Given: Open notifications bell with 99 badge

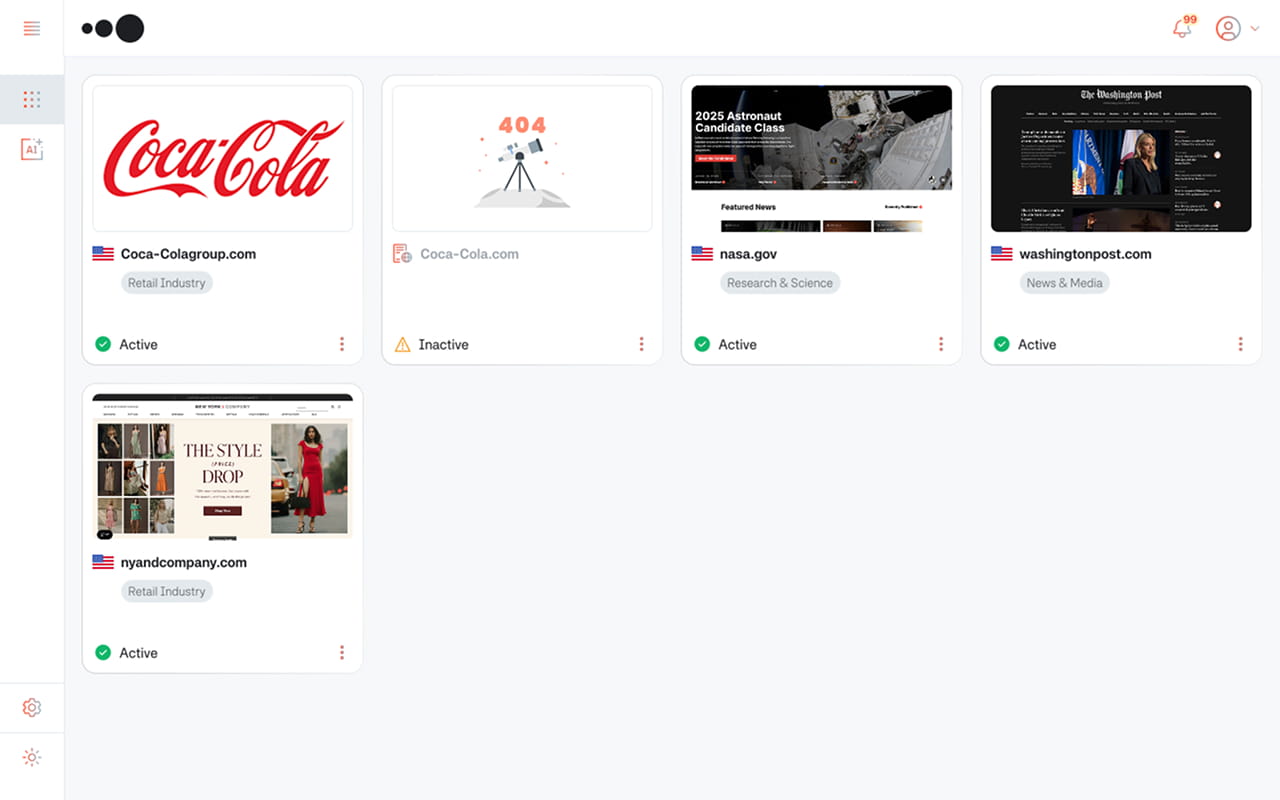Looking at the screenshot, I should [x=1183, y=27].
